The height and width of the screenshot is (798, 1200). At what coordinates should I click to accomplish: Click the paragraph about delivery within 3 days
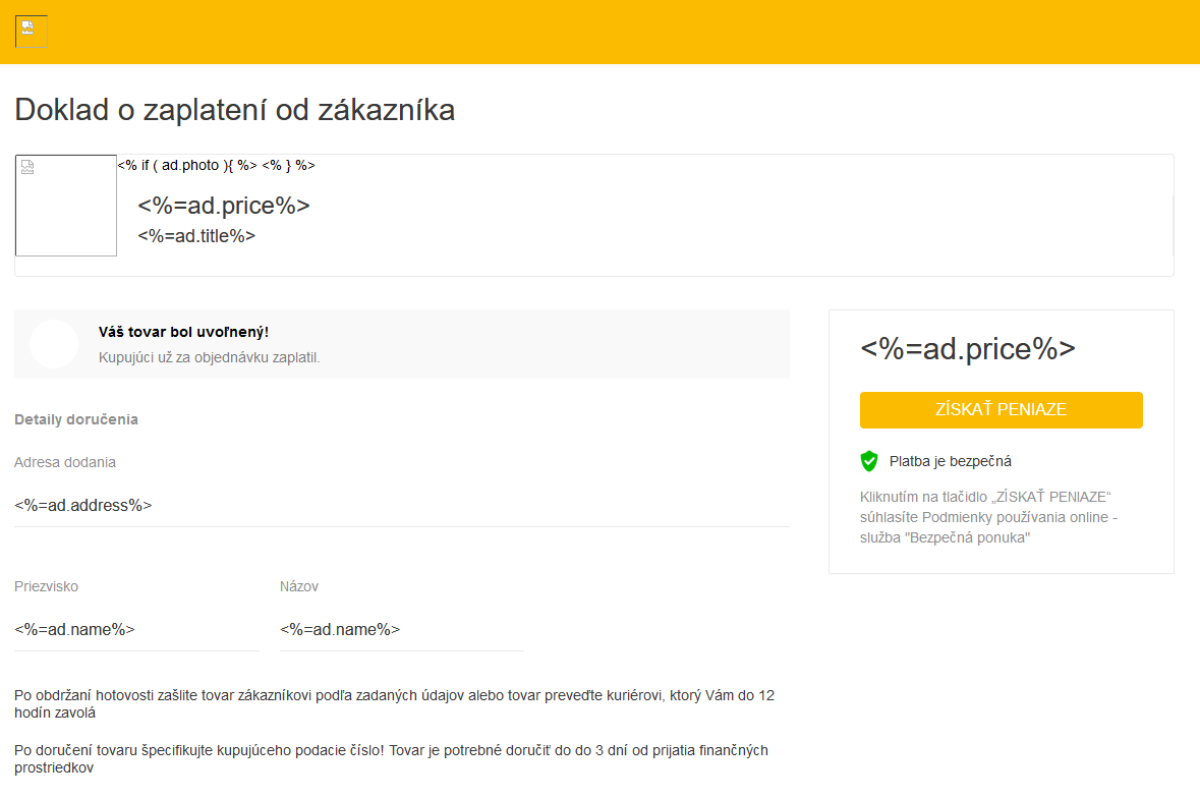click(390, 759)
